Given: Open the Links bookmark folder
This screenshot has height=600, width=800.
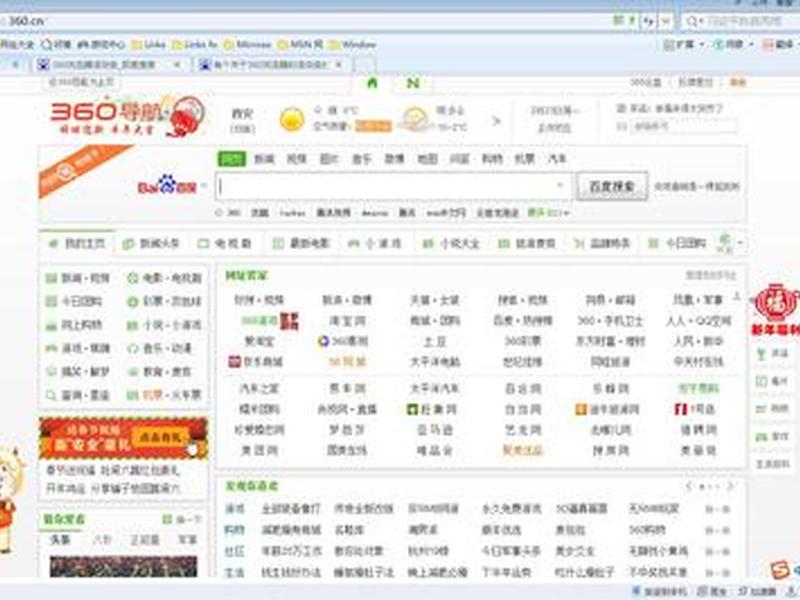Looking at the screenshot, I should tap(148, 45).
